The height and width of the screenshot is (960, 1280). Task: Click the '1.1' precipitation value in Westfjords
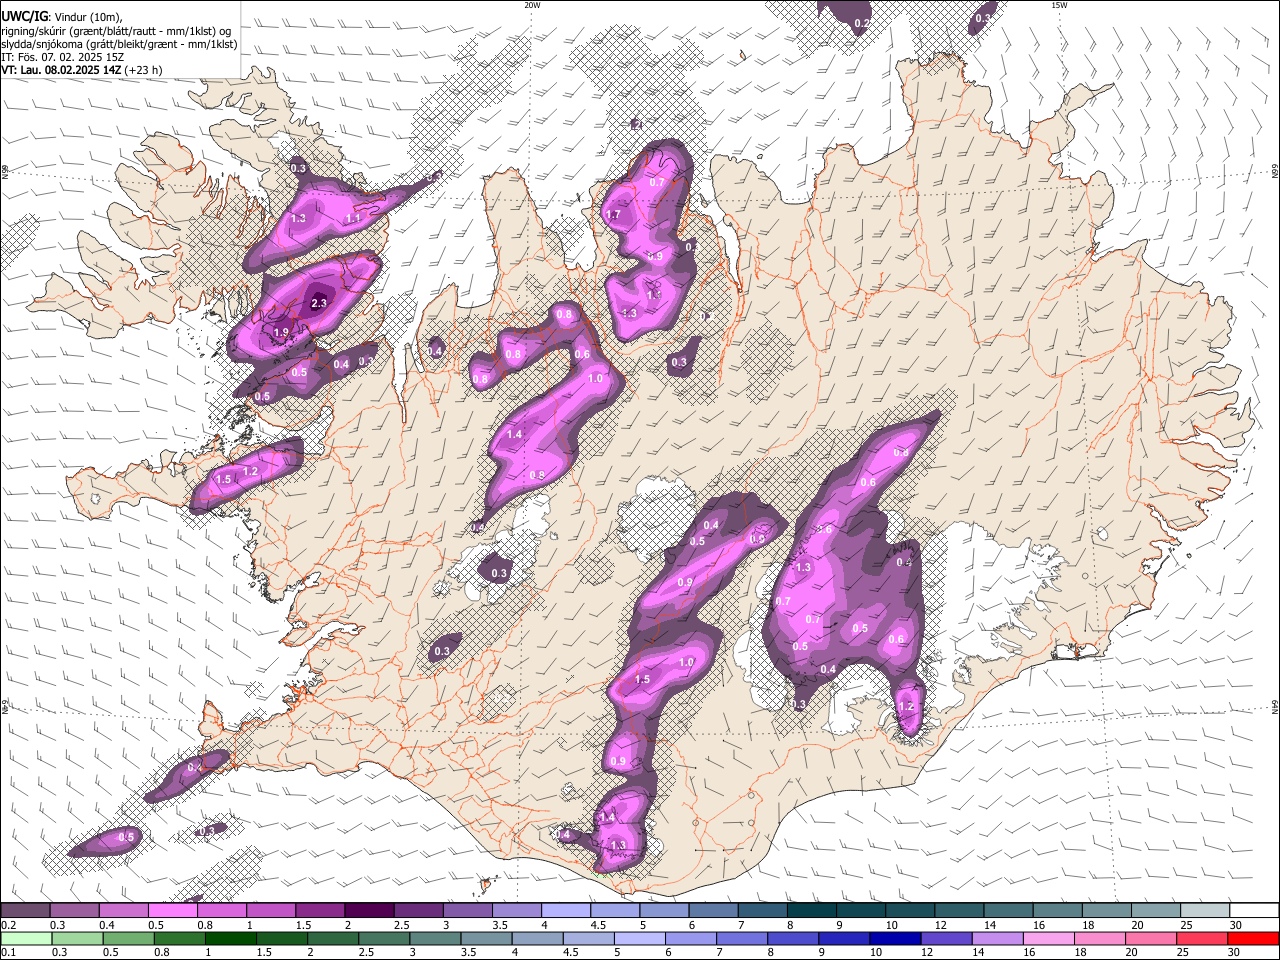tap(352, 218)
